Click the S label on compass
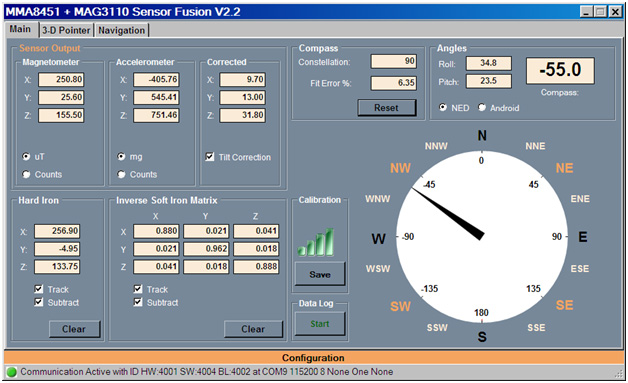 pyautogui.click(x=482, y=337)
